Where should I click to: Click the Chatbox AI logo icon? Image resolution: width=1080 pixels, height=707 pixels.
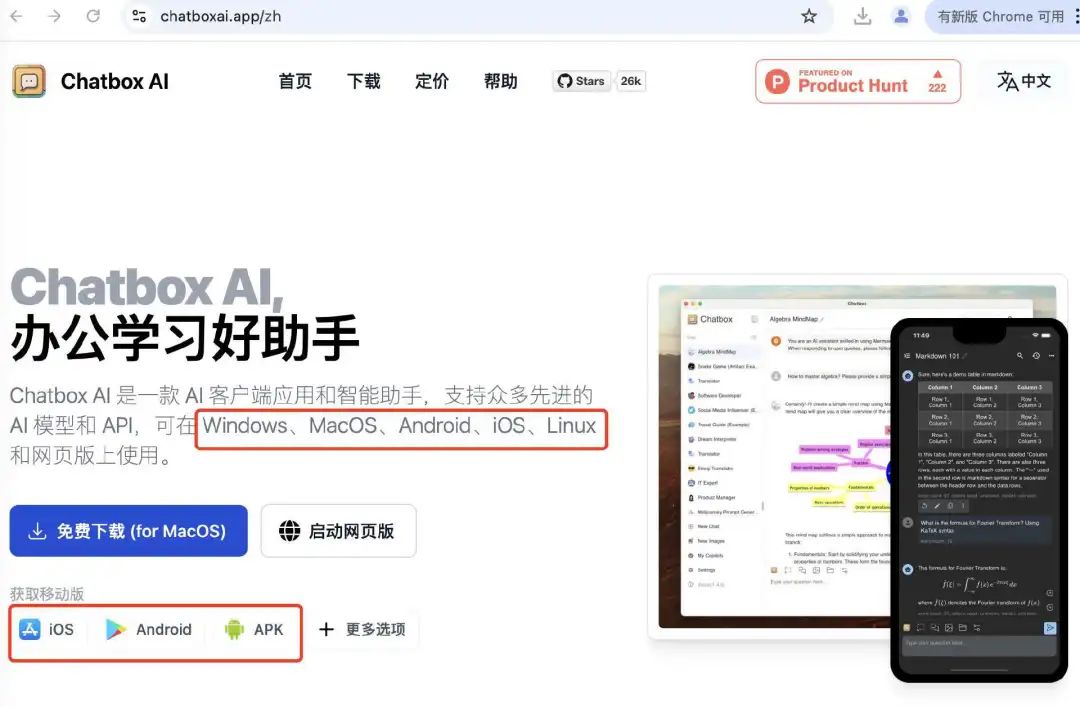coord(29,81)
